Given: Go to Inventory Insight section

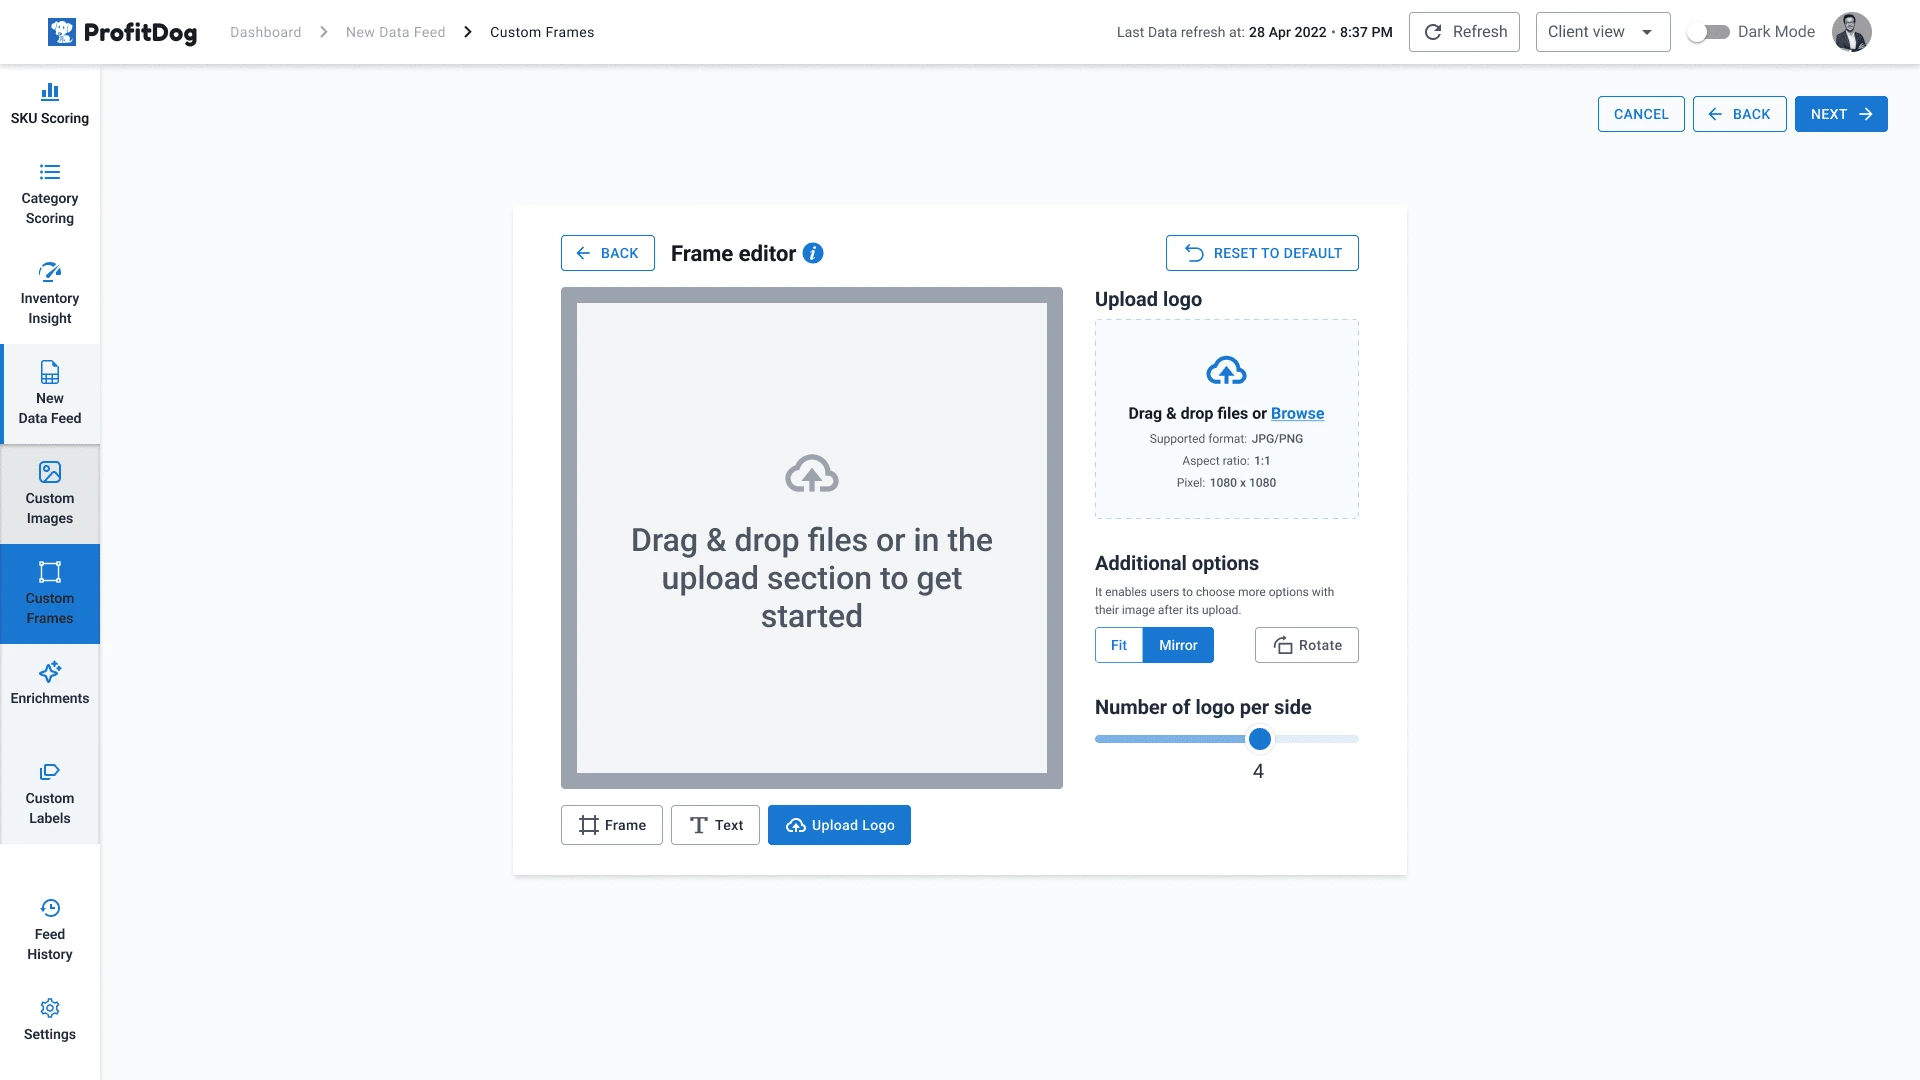Looking at the screenshot, I should pyautogui.click(x=50, y=294).
